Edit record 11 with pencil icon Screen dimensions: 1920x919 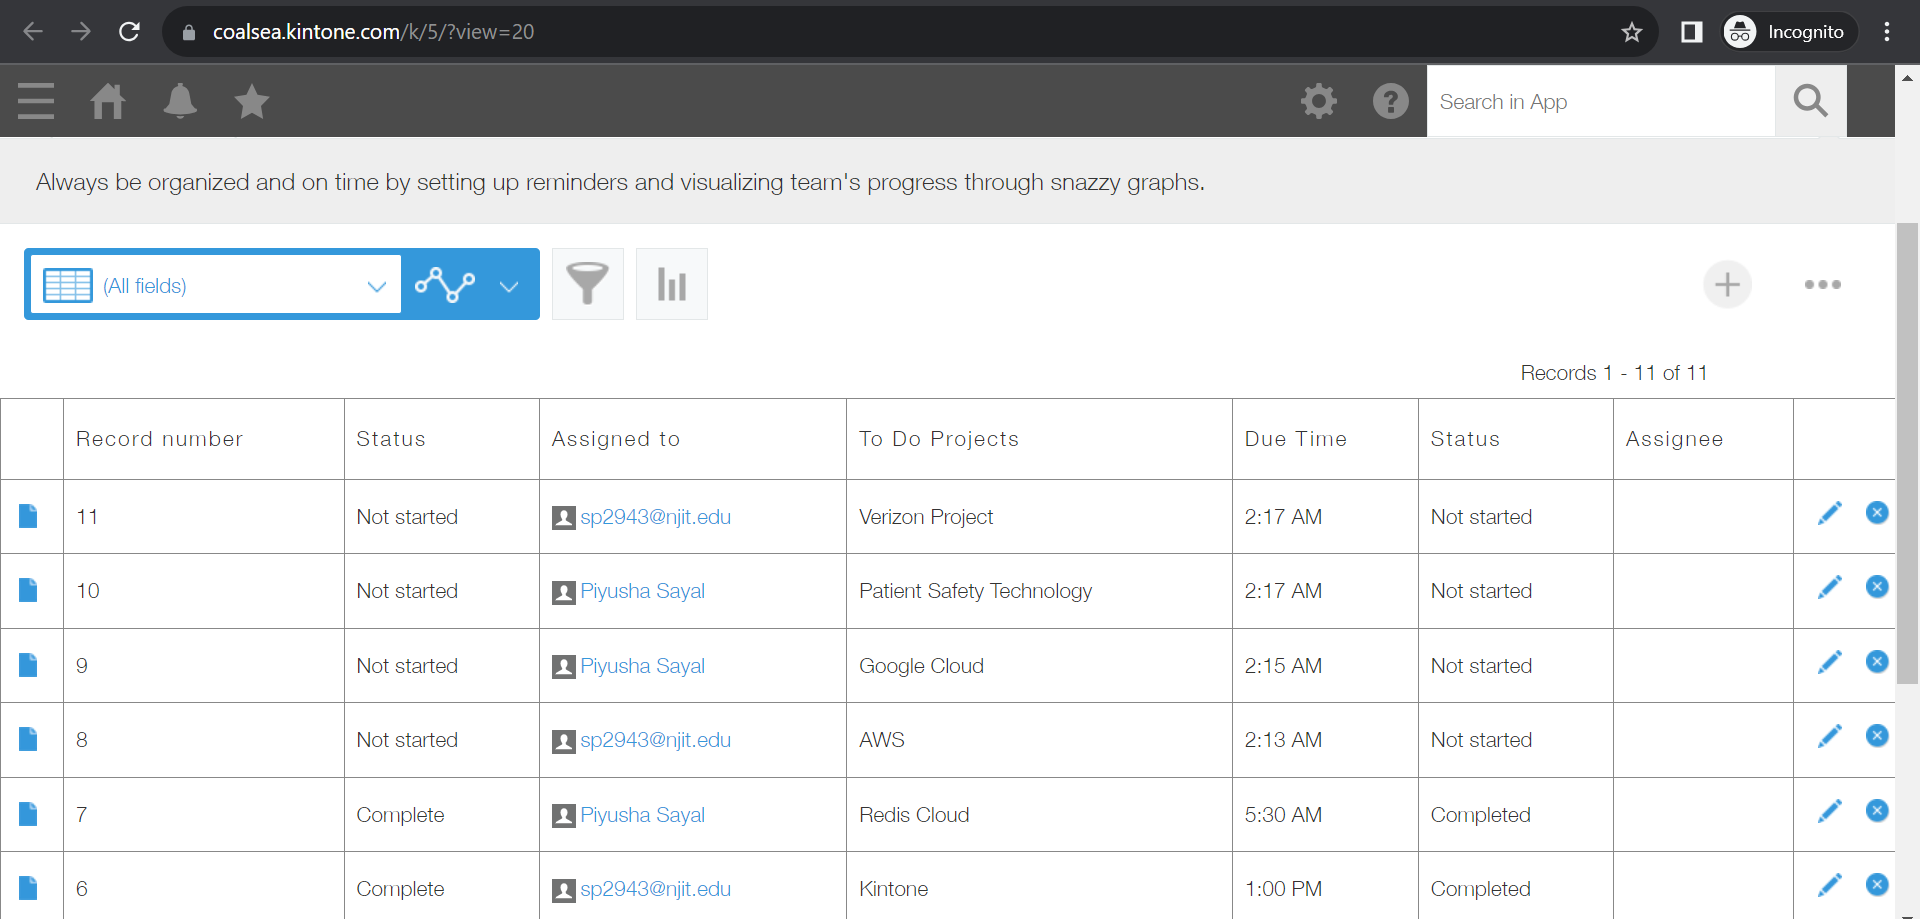tap(1829, 514)
